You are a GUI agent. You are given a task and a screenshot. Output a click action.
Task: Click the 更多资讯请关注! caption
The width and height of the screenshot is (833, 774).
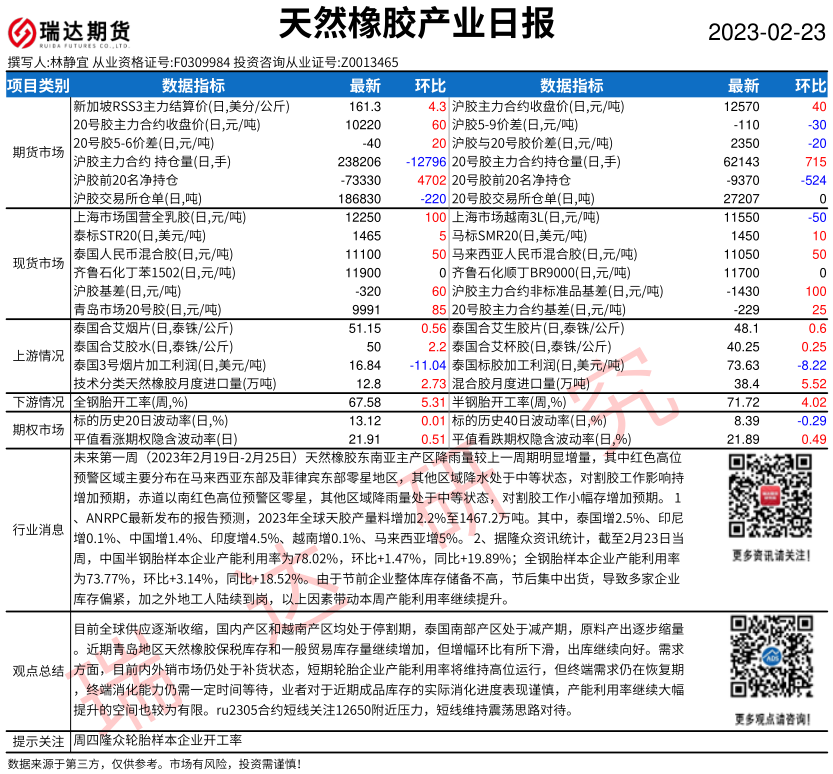(769, 555)
